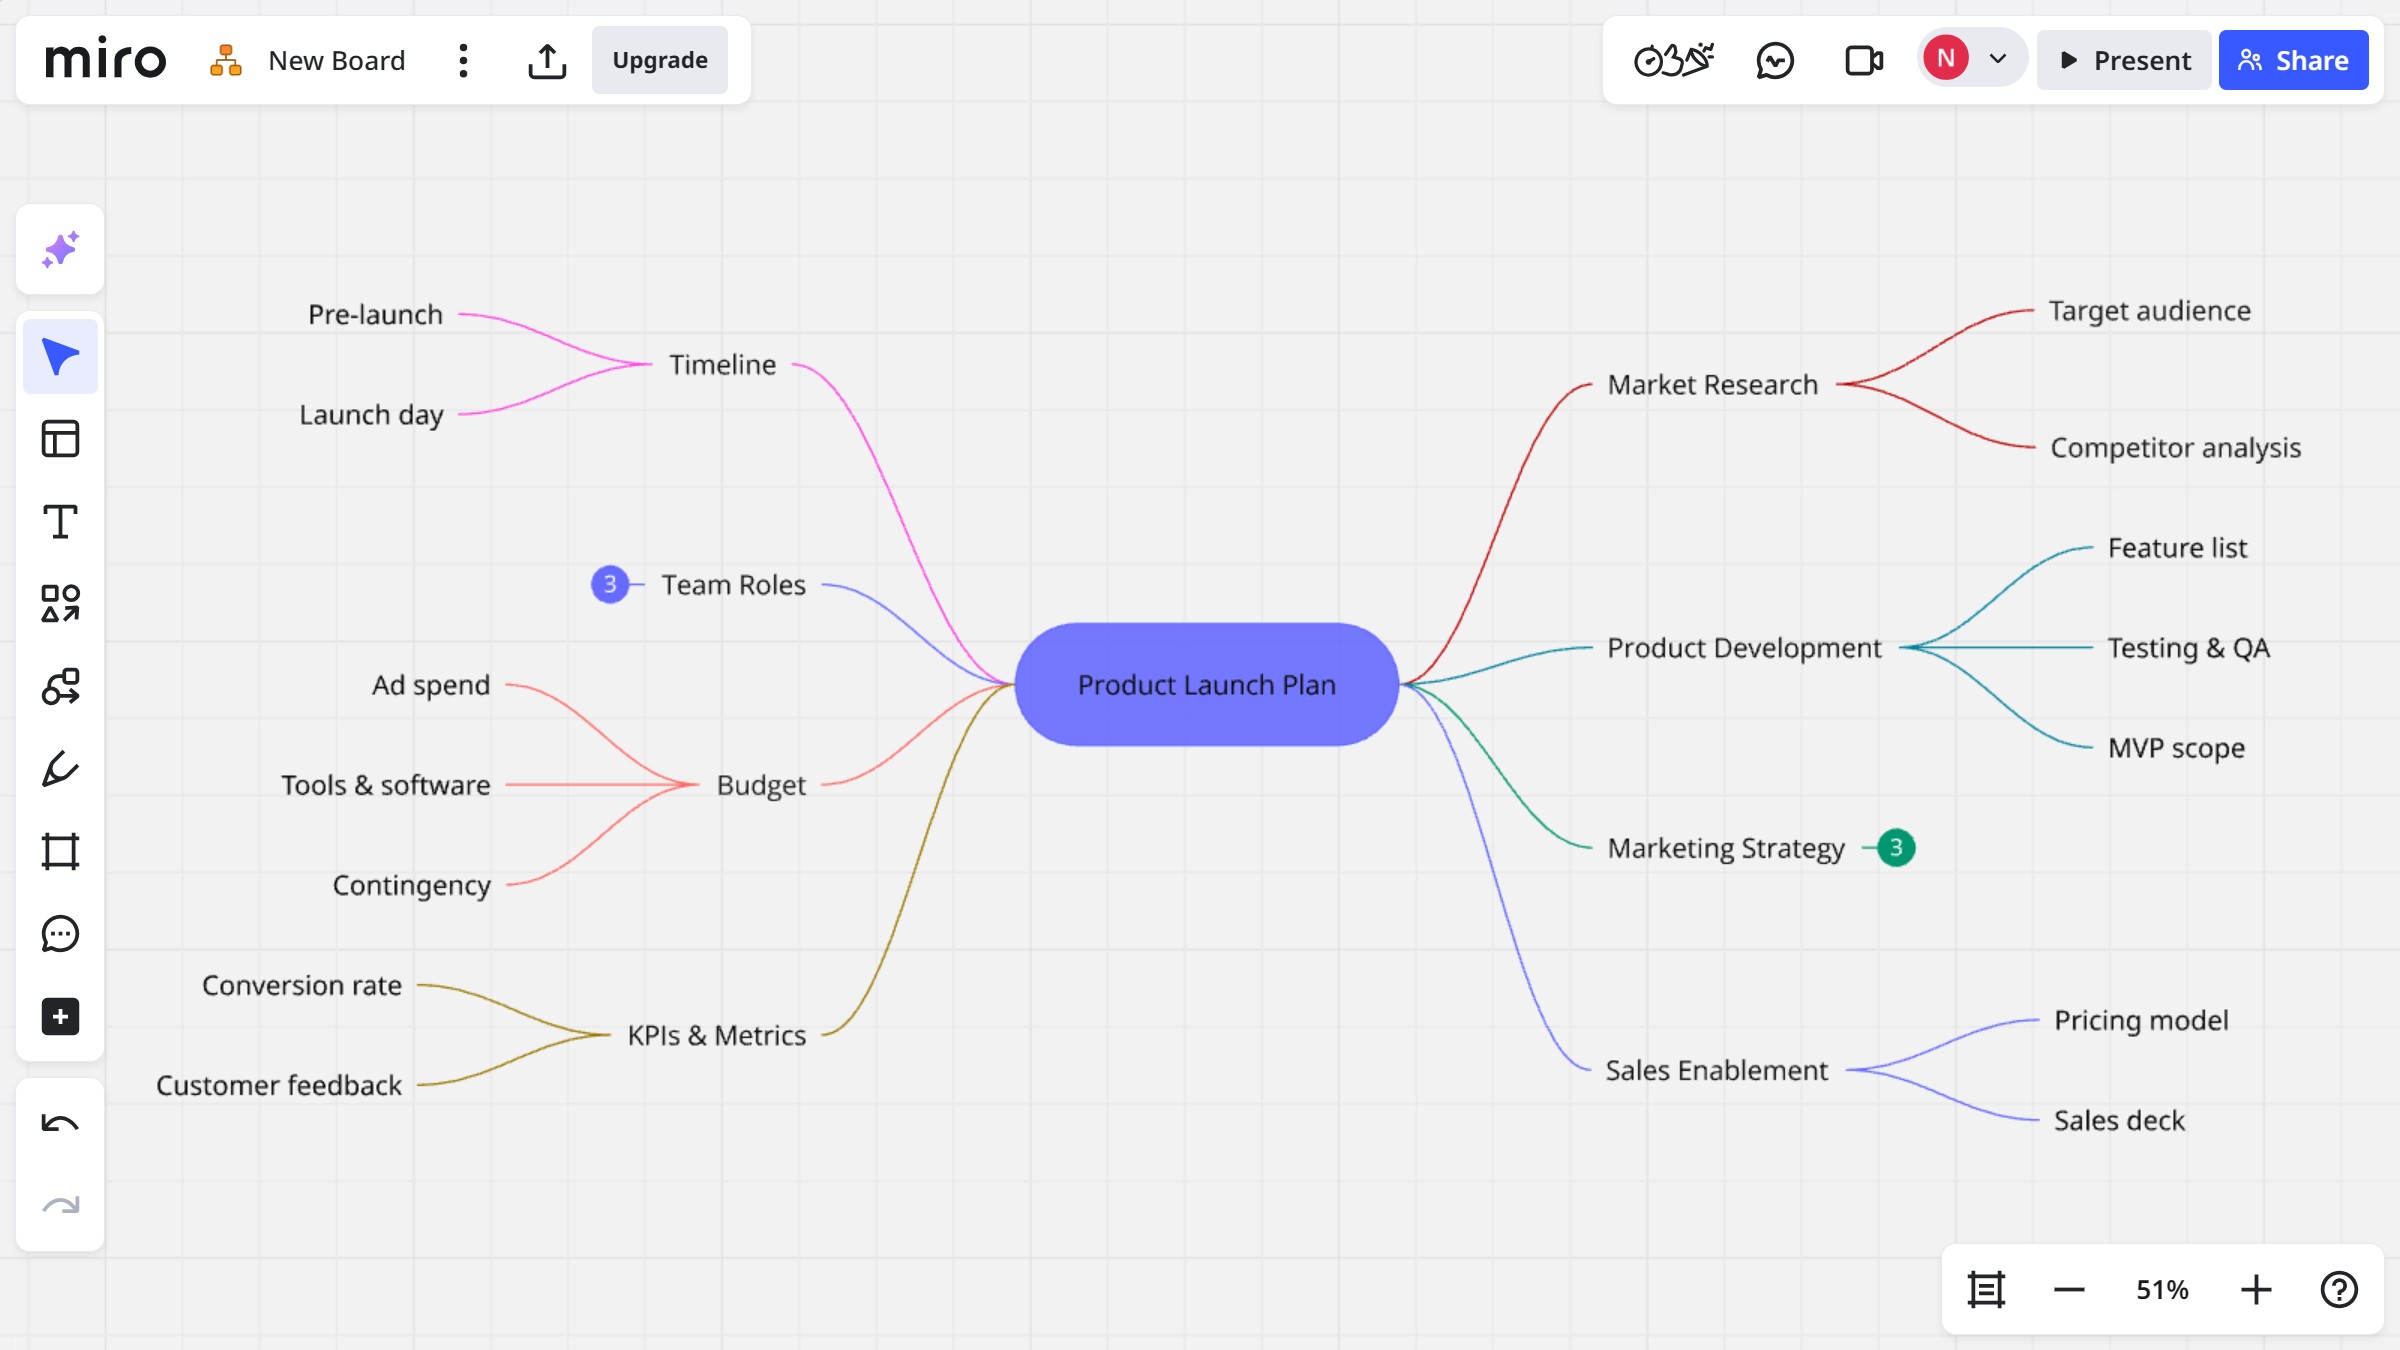Select the Text tool
The image size is (2400, 1350).
click(x=60, y=522)
